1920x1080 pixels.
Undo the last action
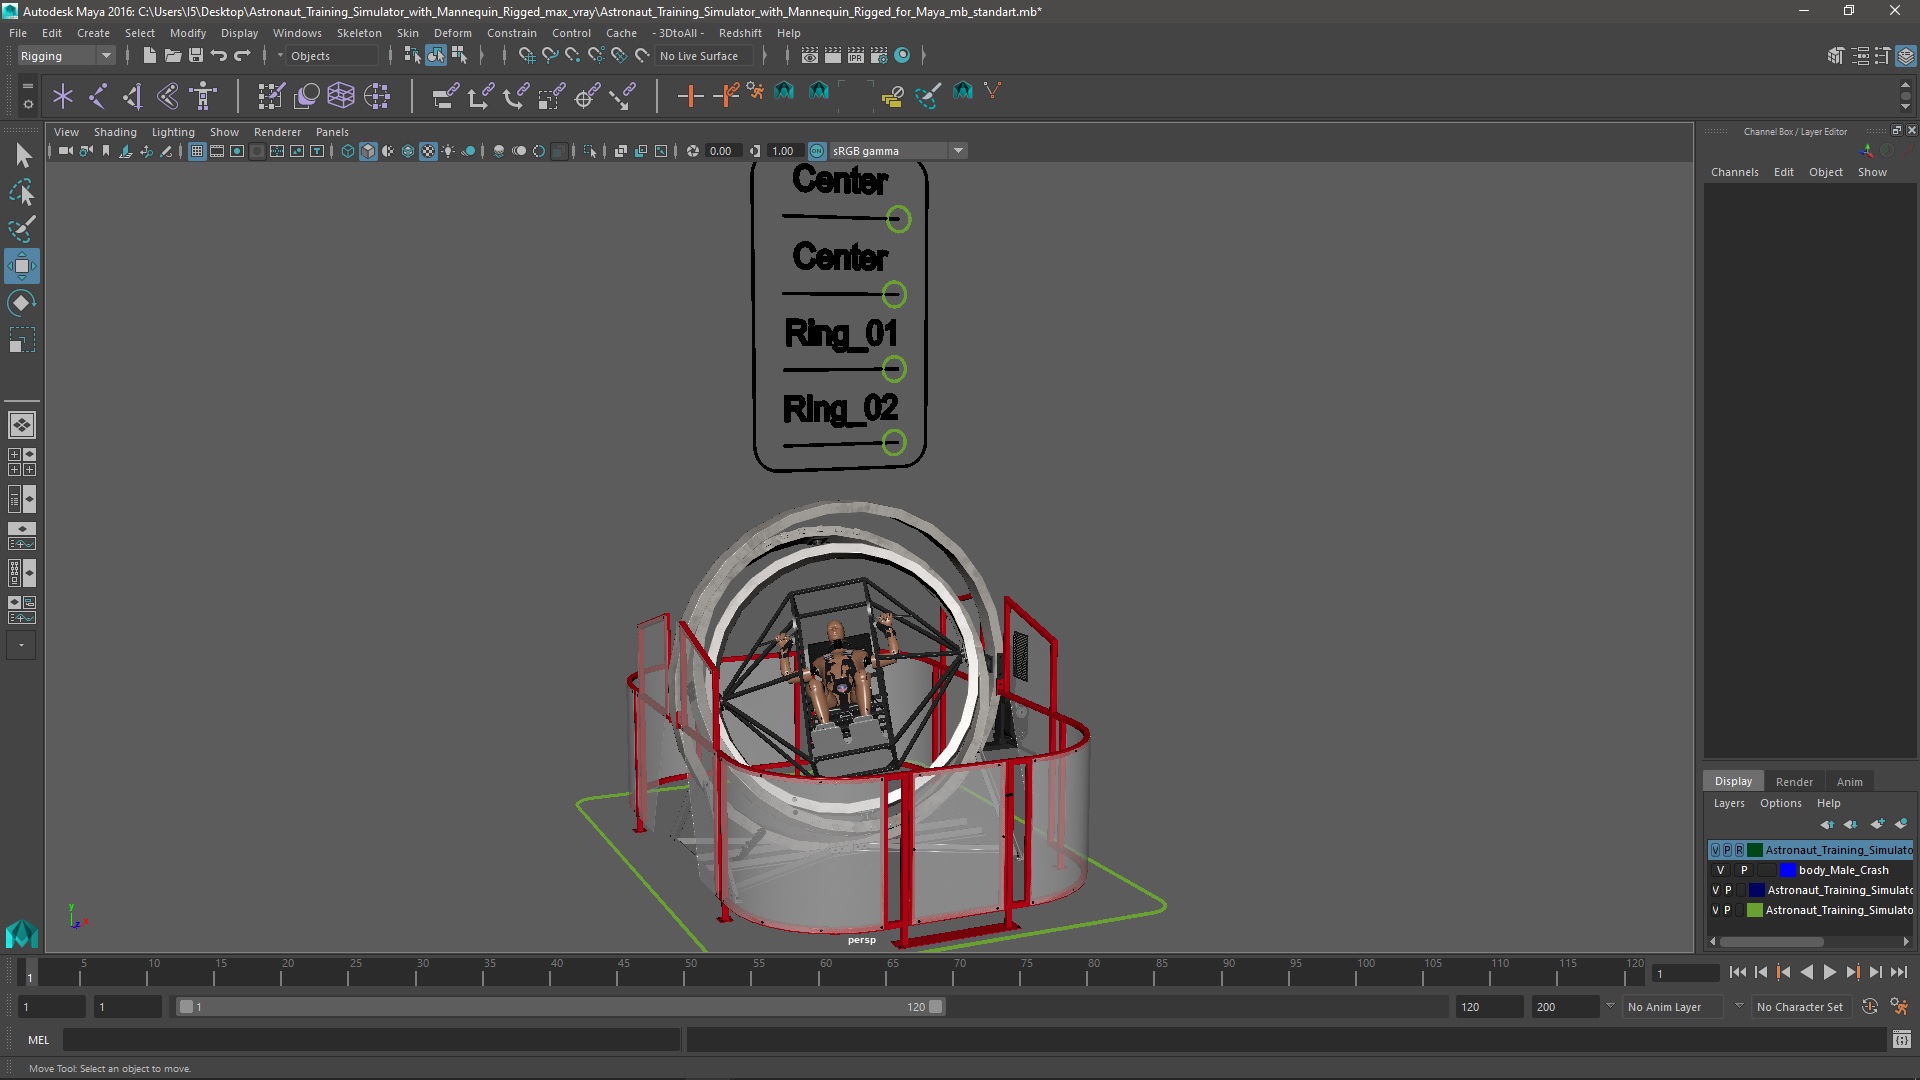click(219, 56)
